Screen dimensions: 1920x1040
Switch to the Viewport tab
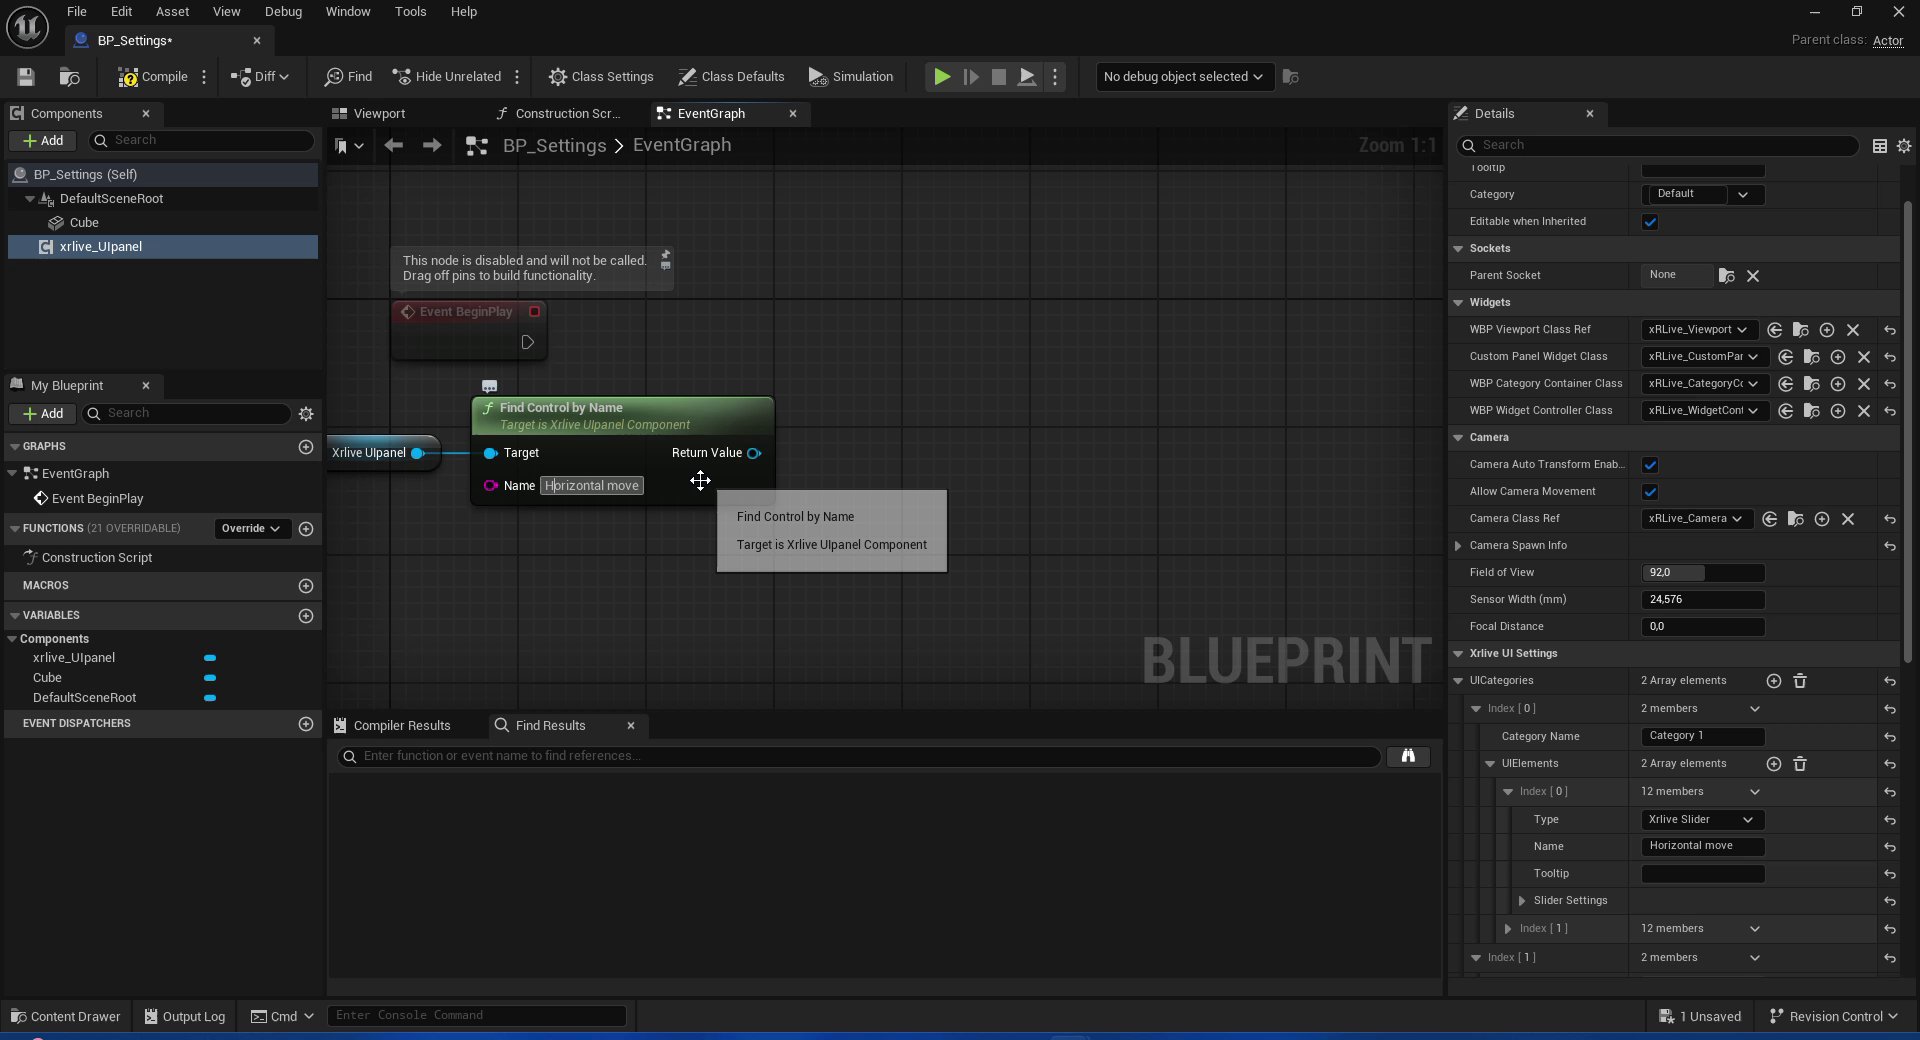[x=379, y=114]
